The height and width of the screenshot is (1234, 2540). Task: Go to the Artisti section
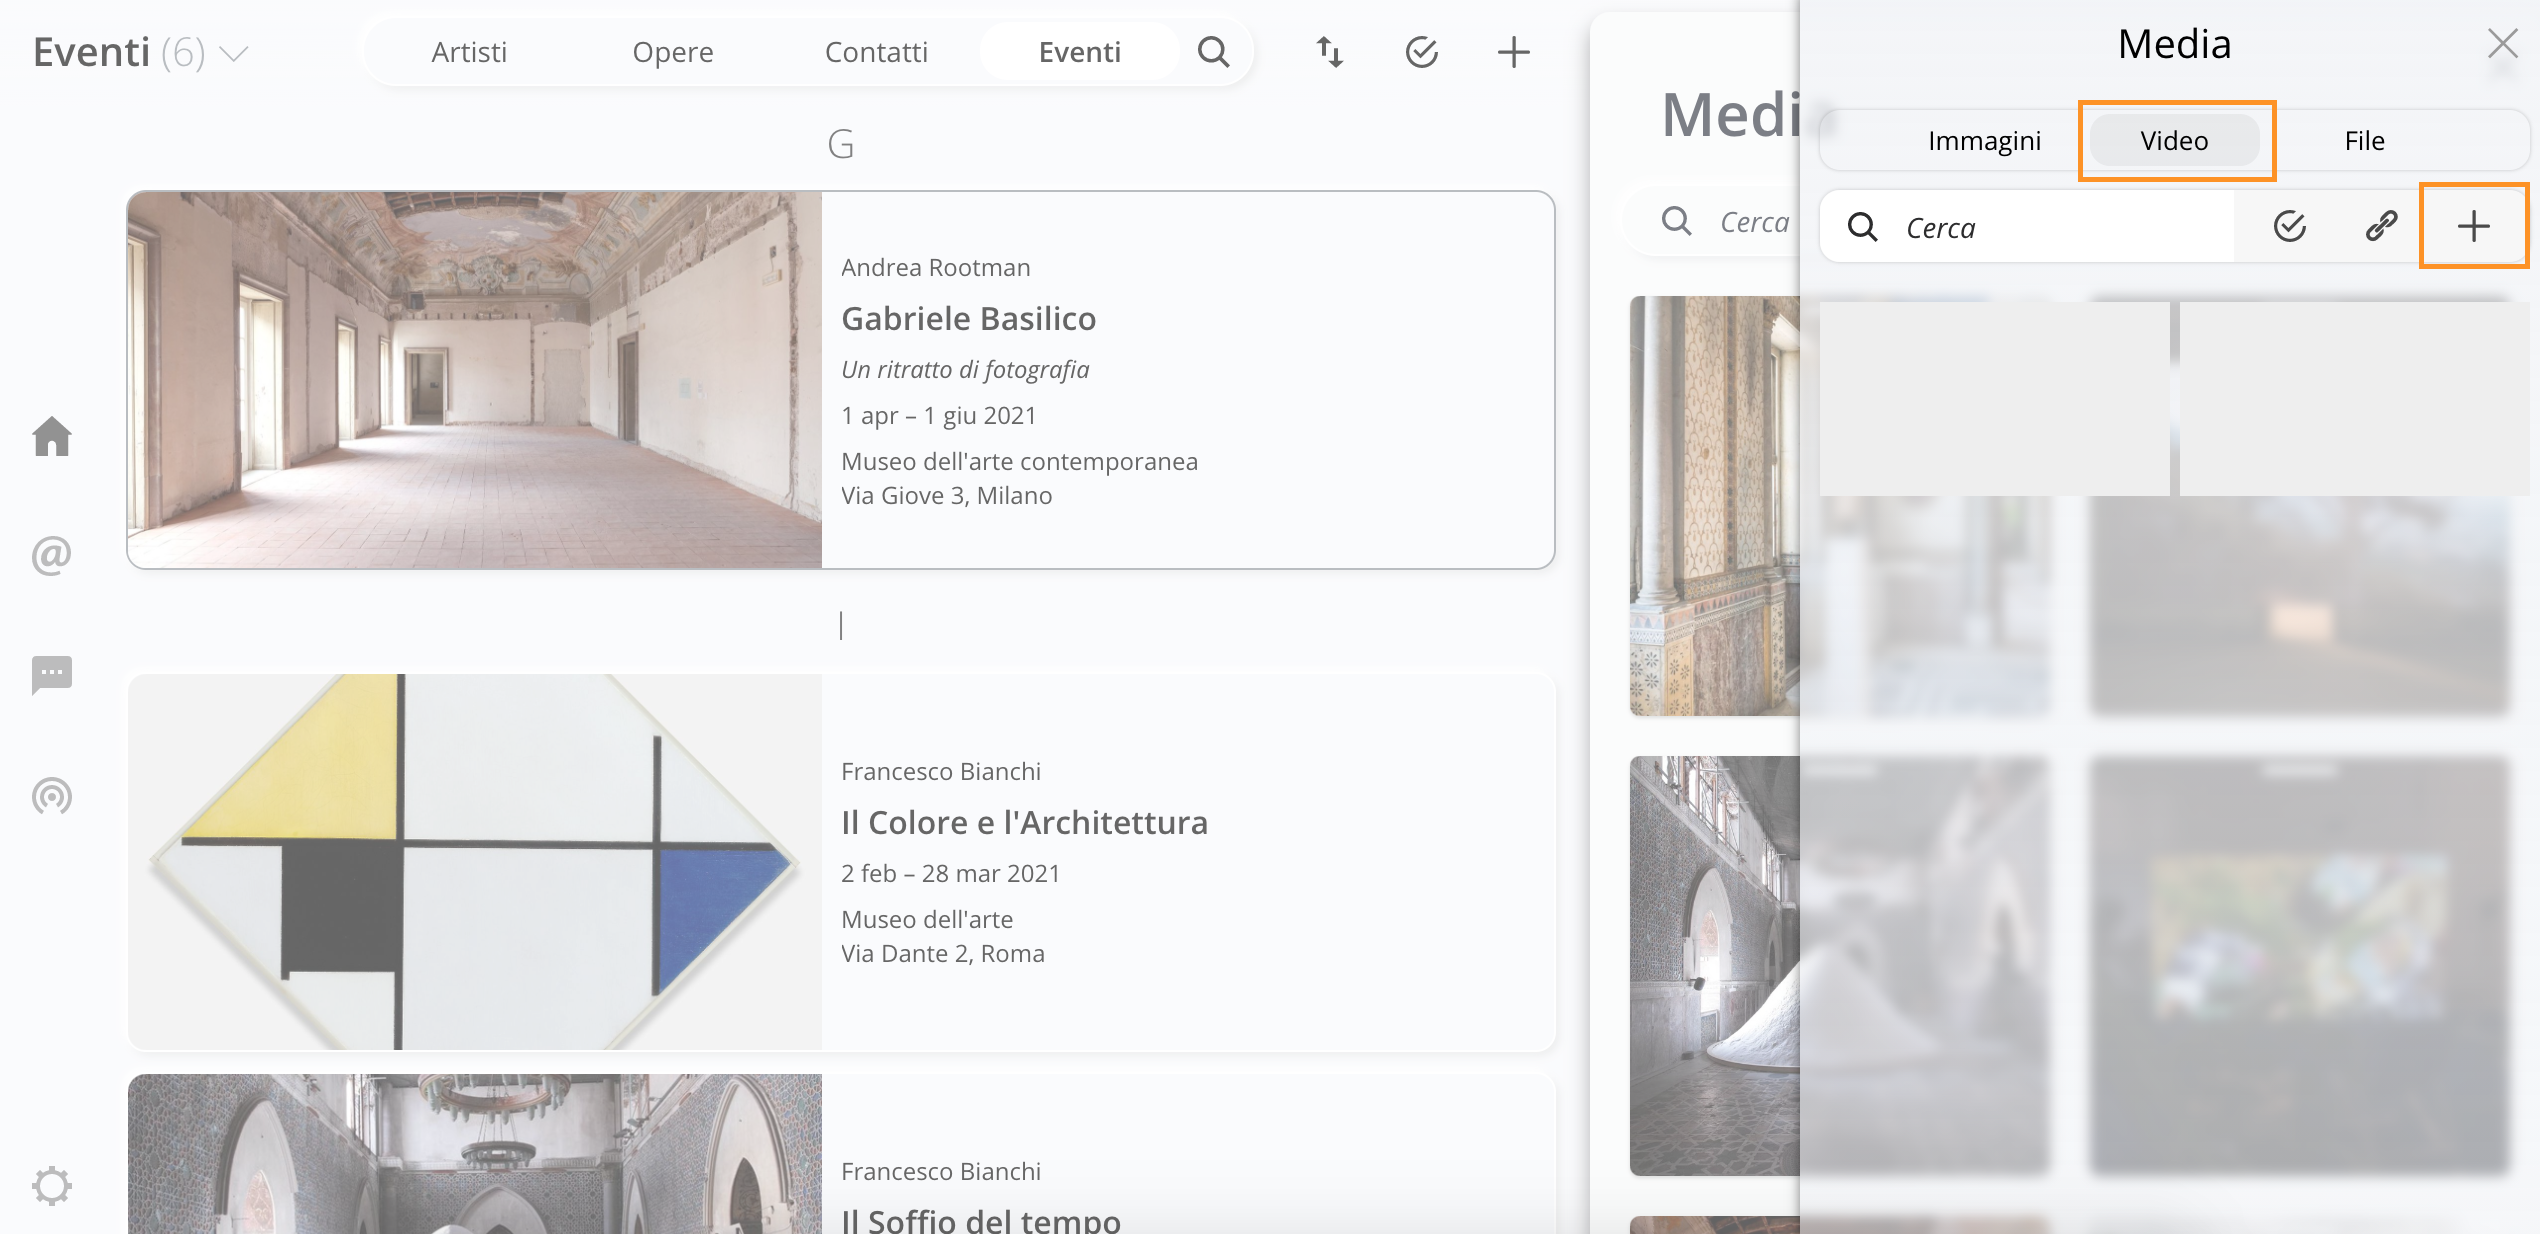(x=469, y=52)
